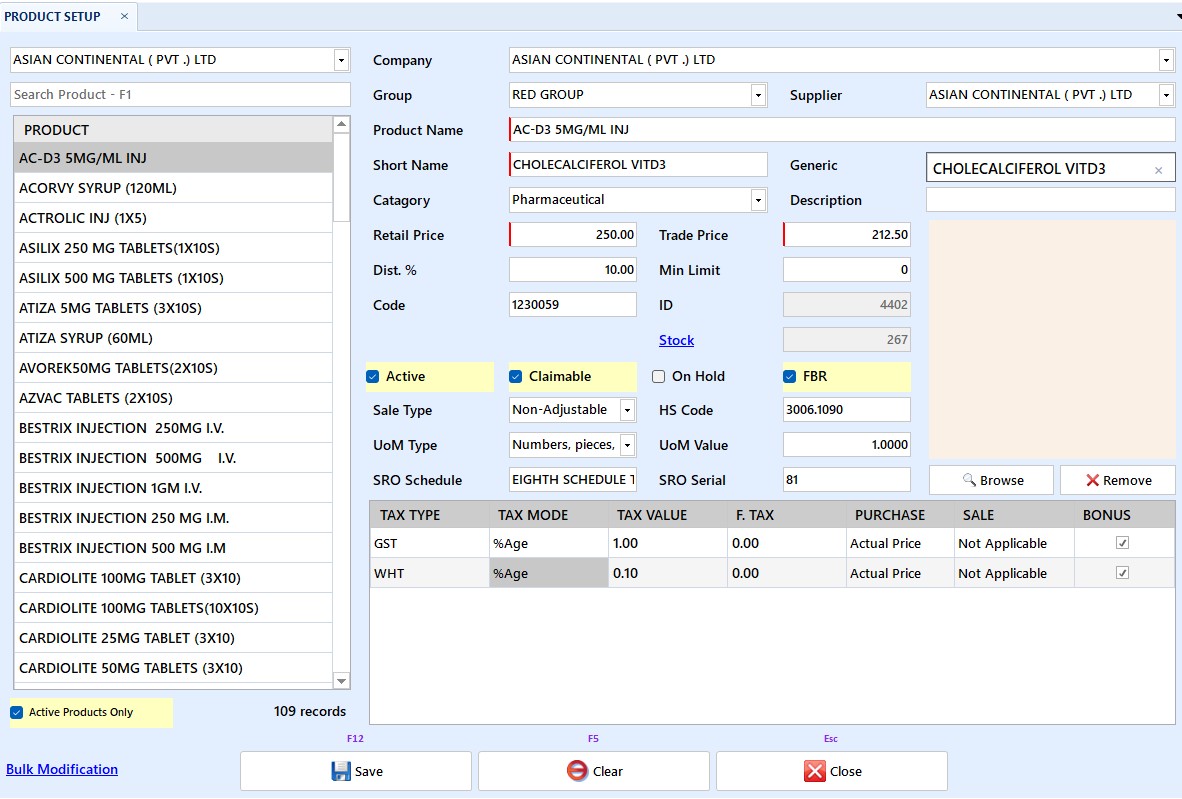The height and width of the screenshot is (799, 1182).
Task: Toggle Active Products Only checkbox
Action: pyautogui.click(x=17, y=712)
